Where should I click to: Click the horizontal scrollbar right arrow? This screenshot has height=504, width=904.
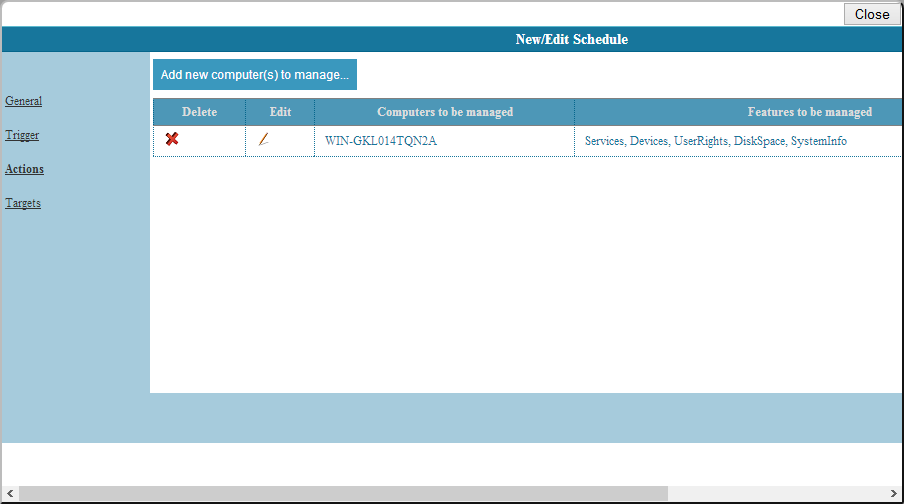point(894,494)
